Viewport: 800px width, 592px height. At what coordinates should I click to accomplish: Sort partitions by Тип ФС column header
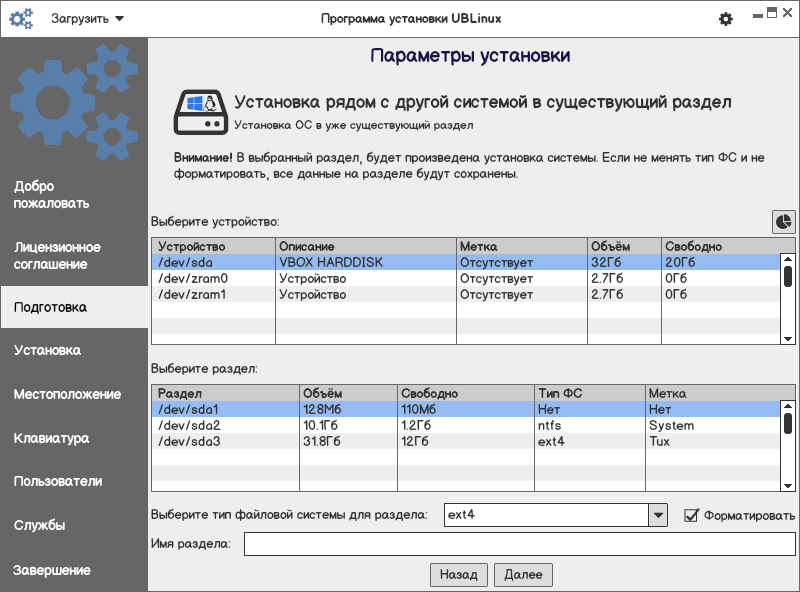[590, 393]
